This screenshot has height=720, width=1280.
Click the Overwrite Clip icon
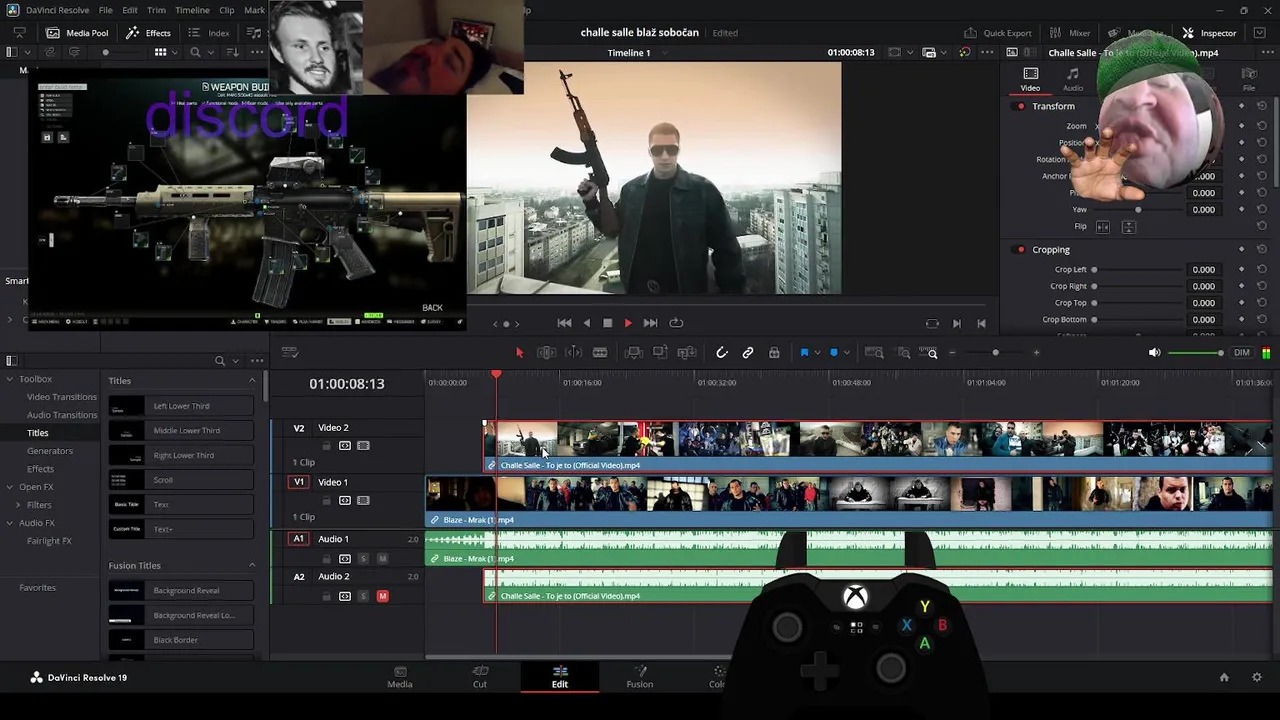(x=660, y=353)
